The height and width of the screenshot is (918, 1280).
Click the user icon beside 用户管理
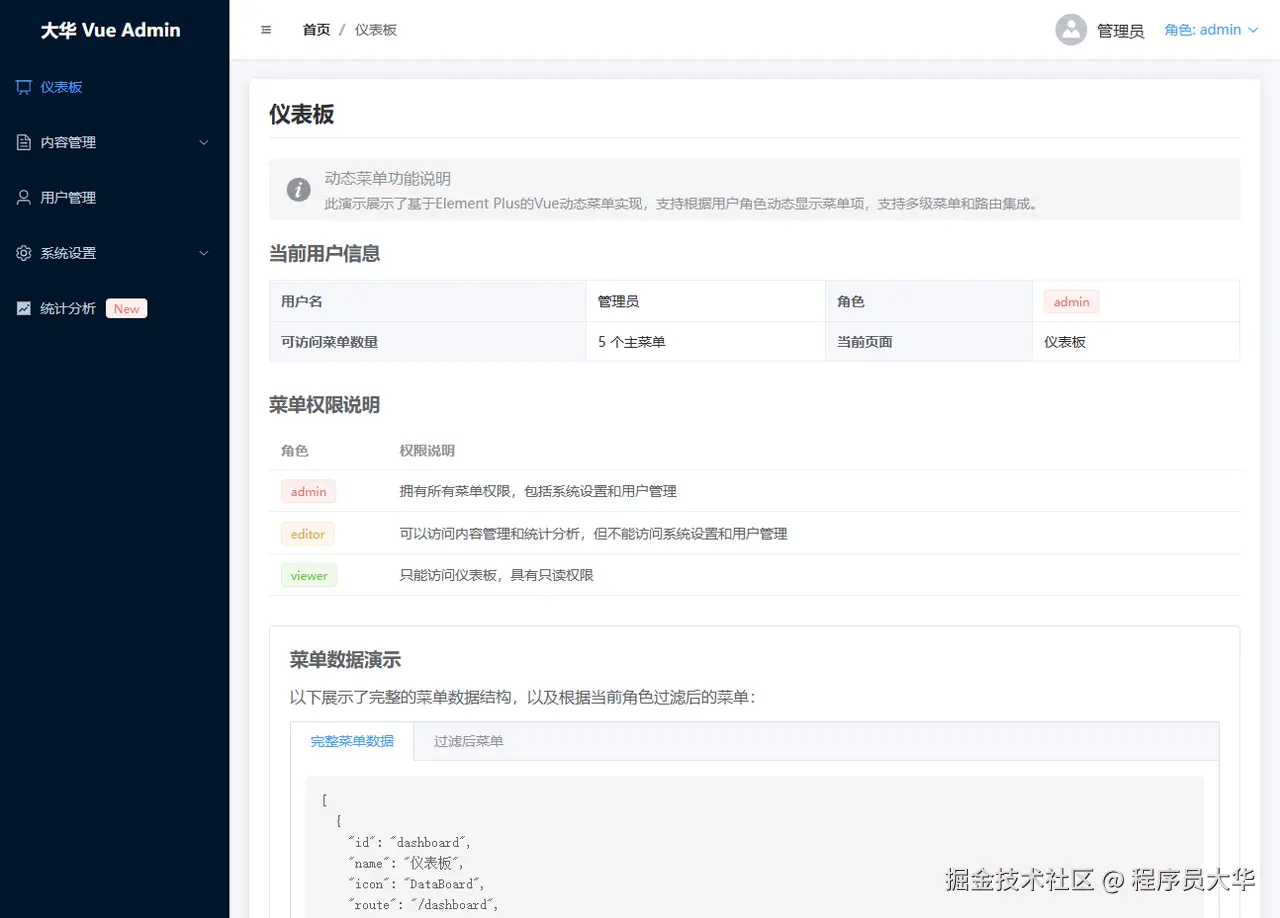(22, 197)
